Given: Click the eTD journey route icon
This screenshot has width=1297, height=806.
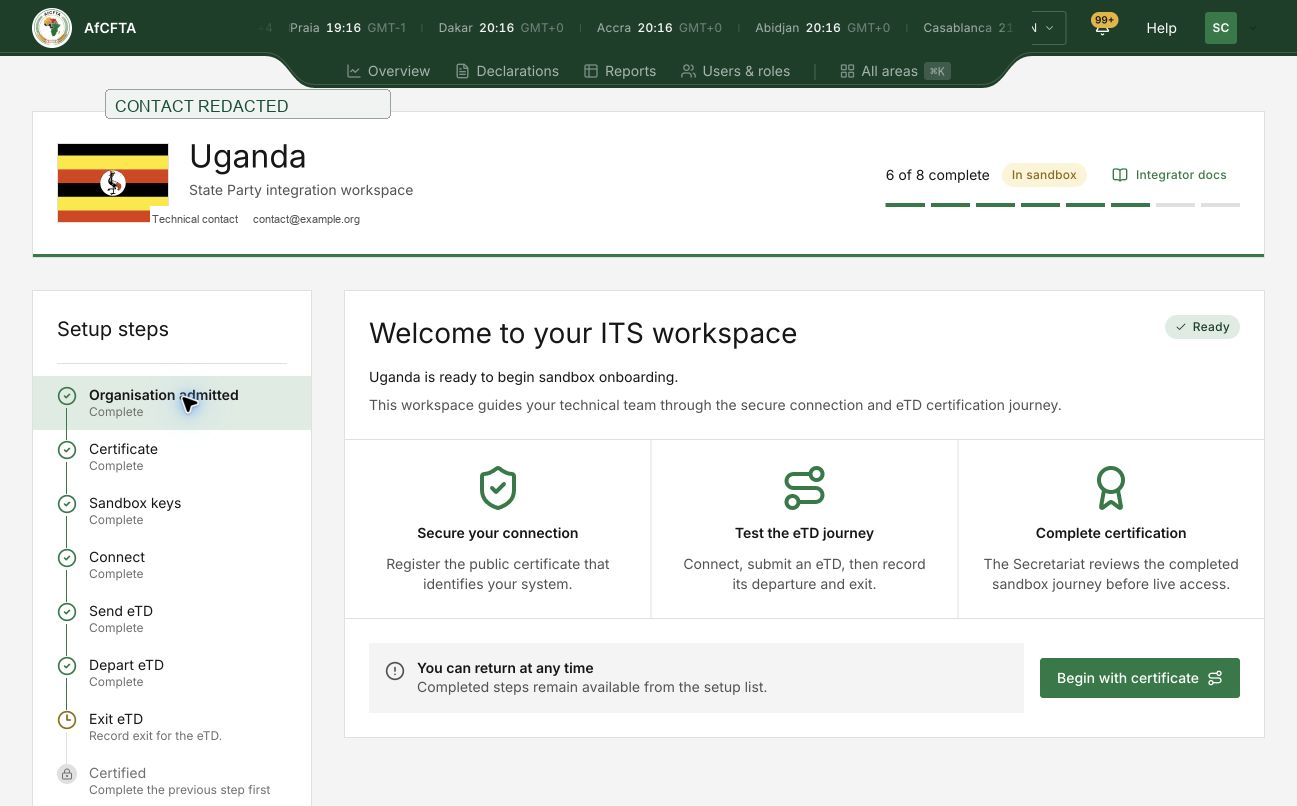Looking at the screenshot, I should pyautogui.click(x=804, y=488).
